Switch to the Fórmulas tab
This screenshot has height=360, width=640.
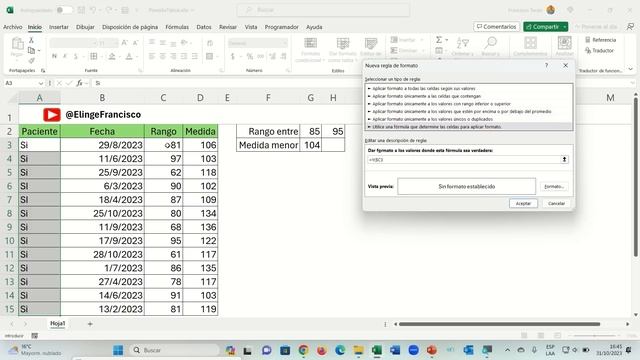pos(177,27)
